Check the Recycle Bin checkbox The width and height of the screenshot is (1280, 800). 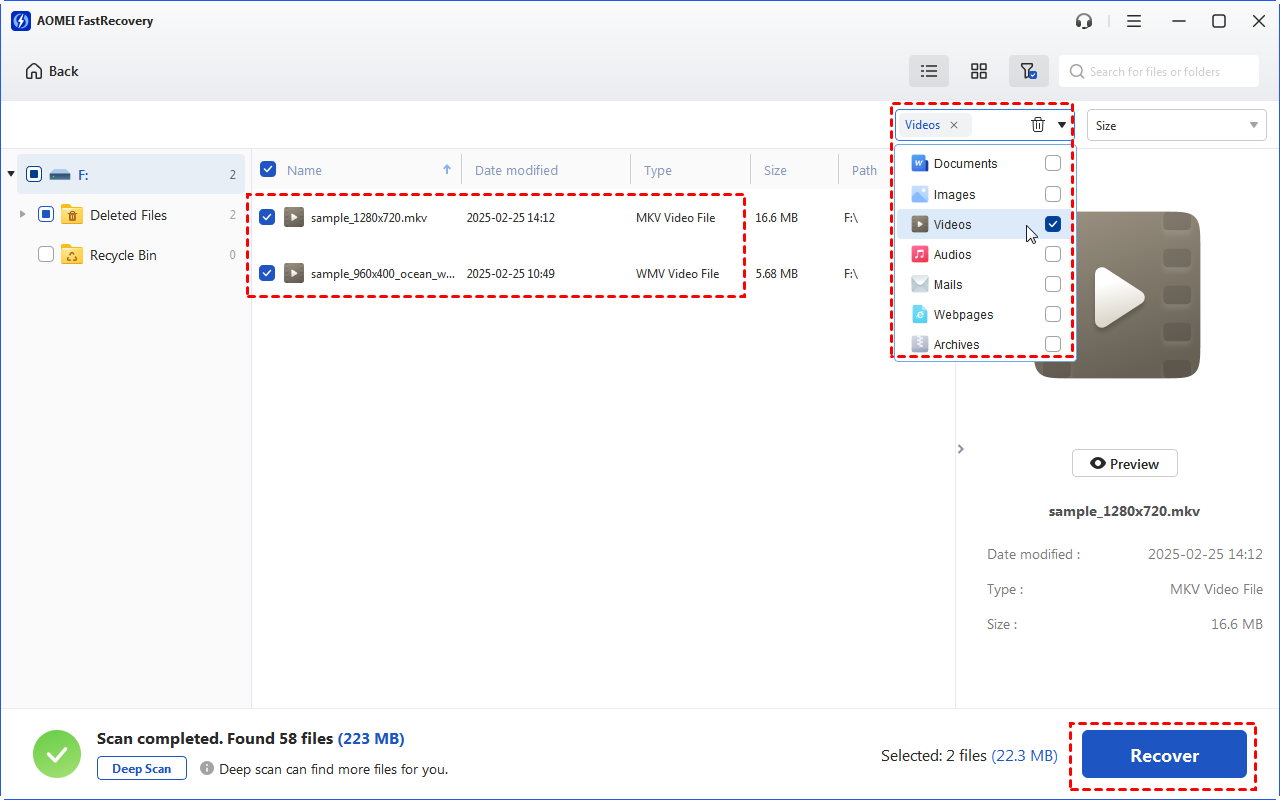46,254
